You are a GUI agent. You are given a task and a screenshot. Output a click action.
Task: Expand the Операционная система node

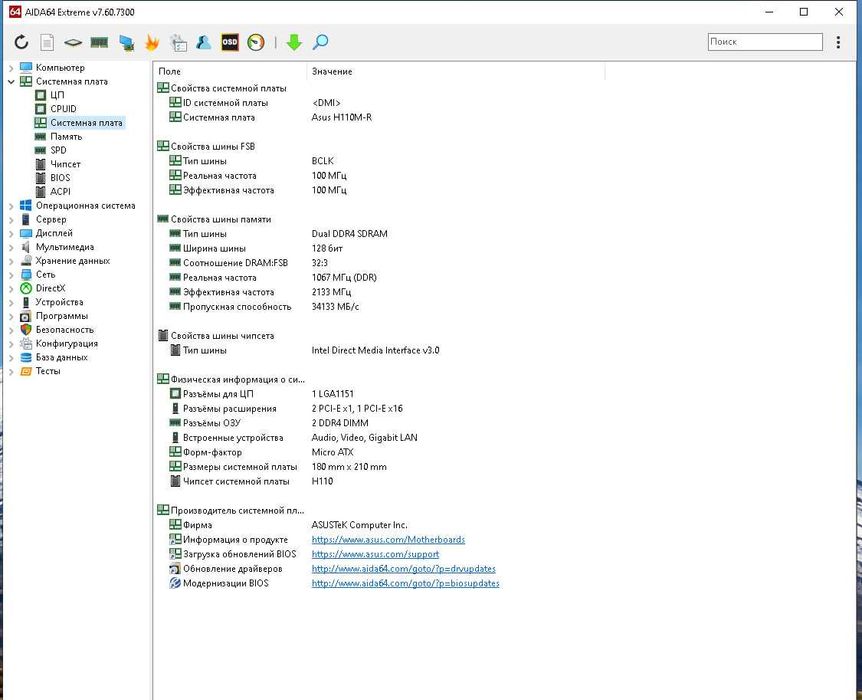pyautogui.click(x=11, y=206)
